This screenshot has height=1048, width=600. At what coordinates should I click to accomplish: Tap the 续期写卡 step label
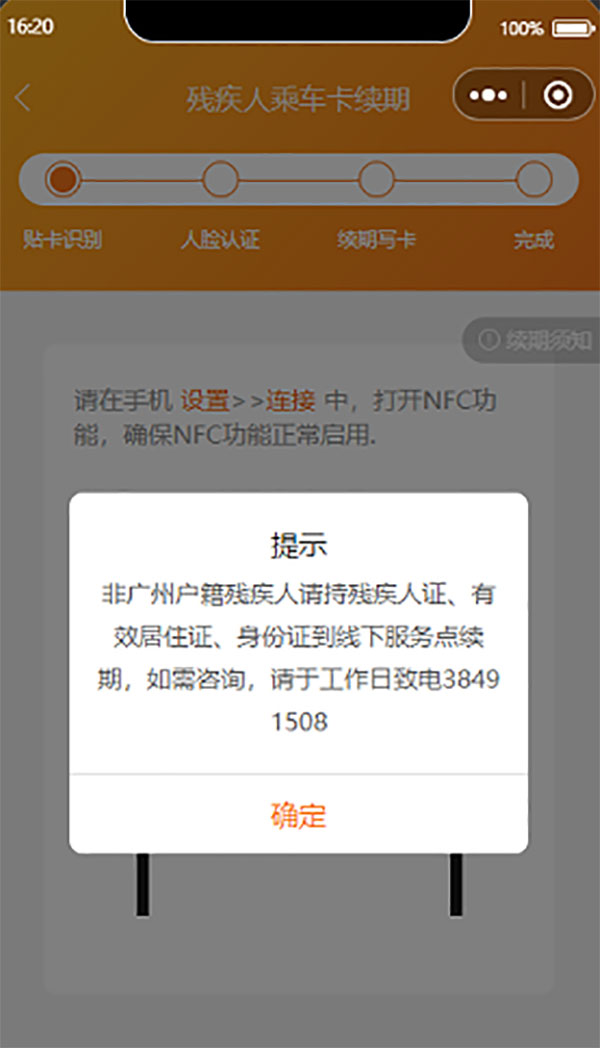377,239
